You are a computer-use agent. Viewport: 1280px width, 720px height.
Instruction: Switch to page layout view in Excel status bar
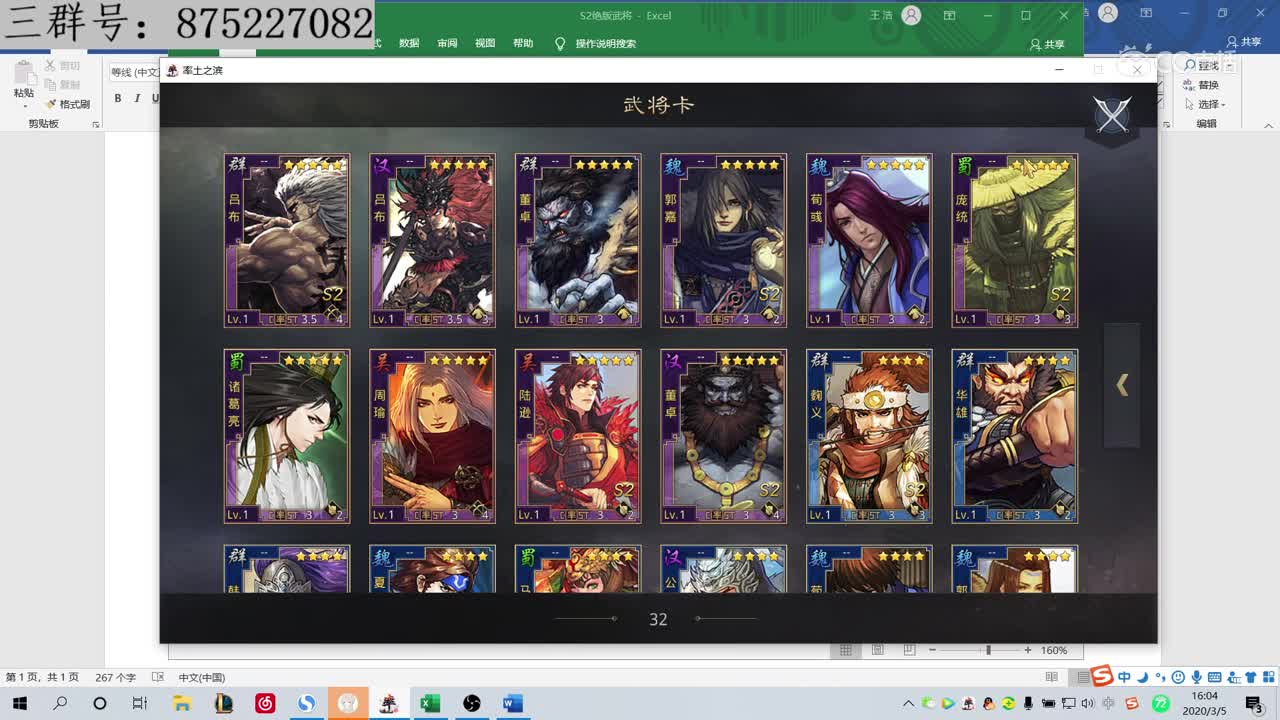coord(877,650)
